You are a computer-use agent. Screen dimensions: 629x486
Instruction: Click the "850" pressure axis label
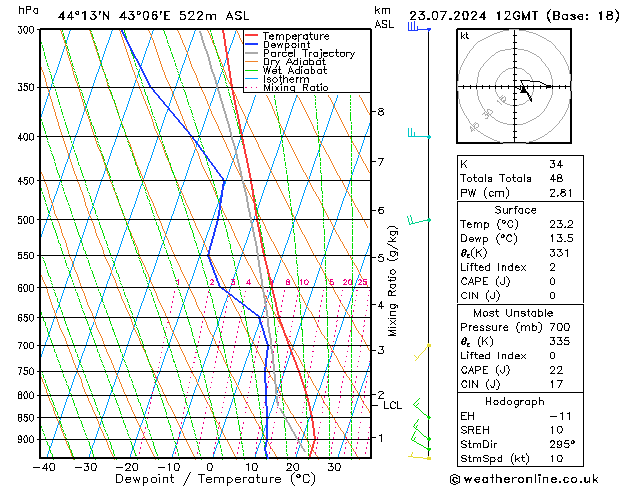[28, 418]
